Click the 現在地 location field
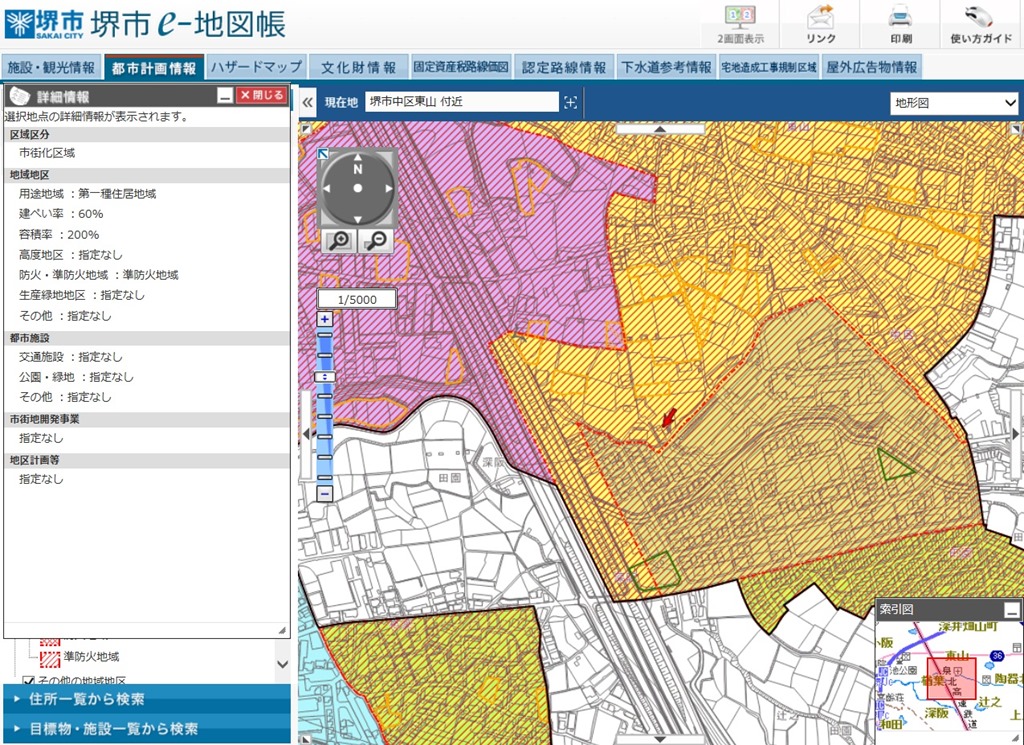 coord(462,102)
